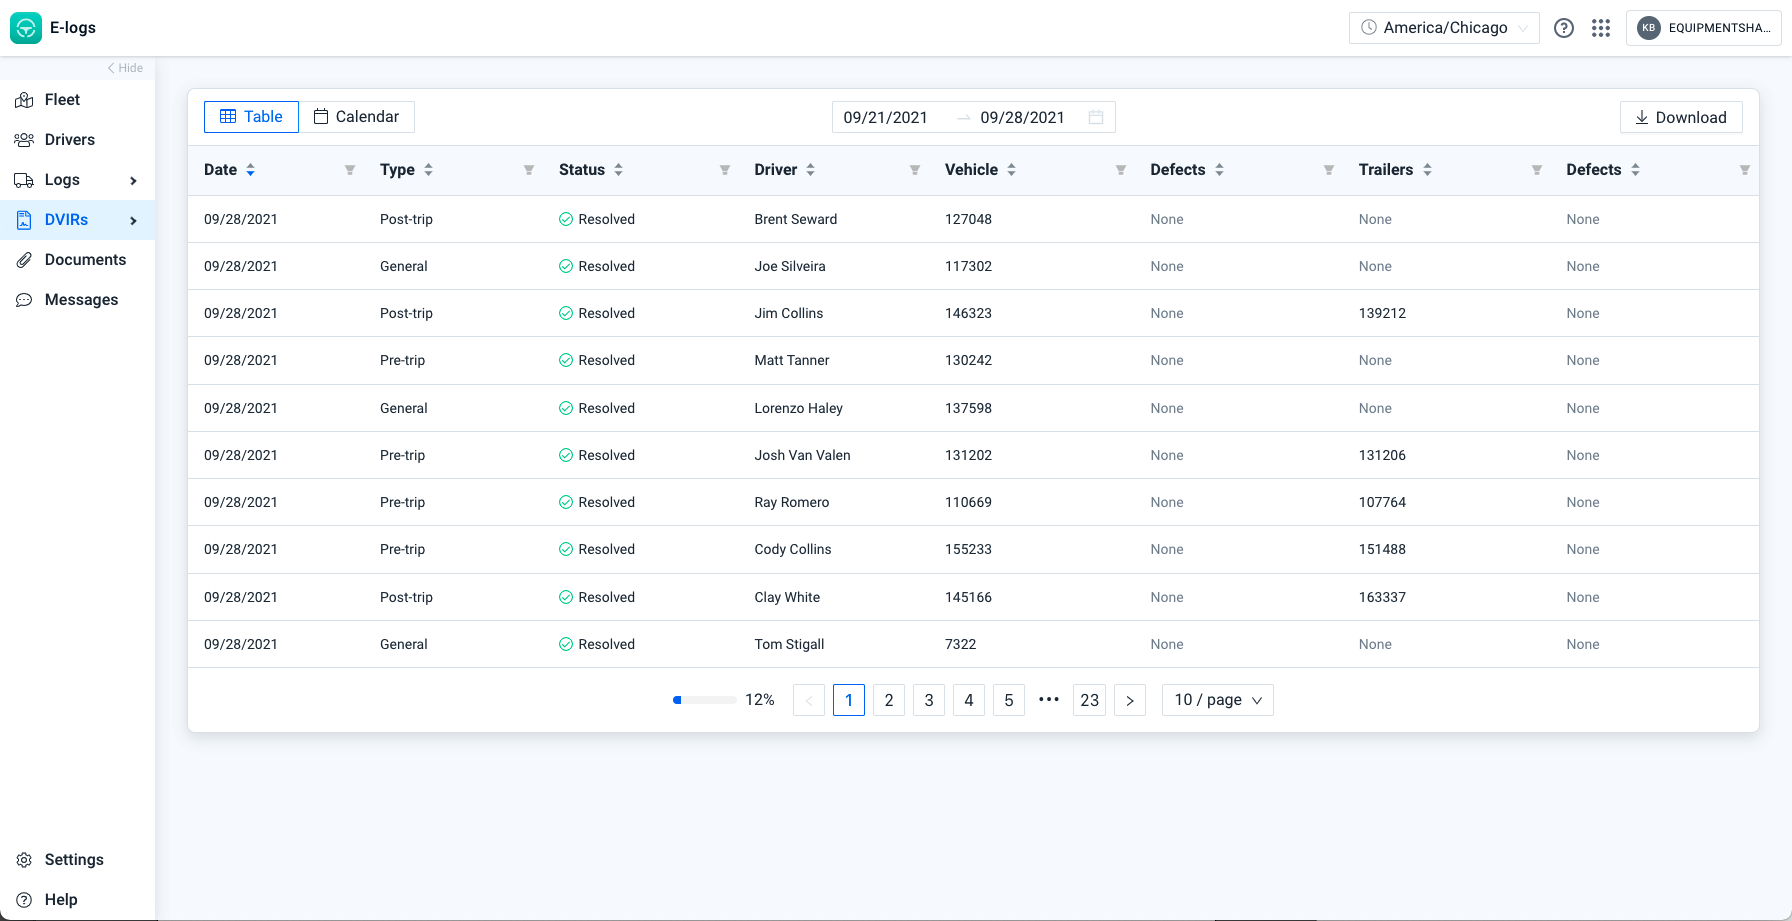Click the Drivers sidebar icon
1792x921 pixels.
[24, 140]
